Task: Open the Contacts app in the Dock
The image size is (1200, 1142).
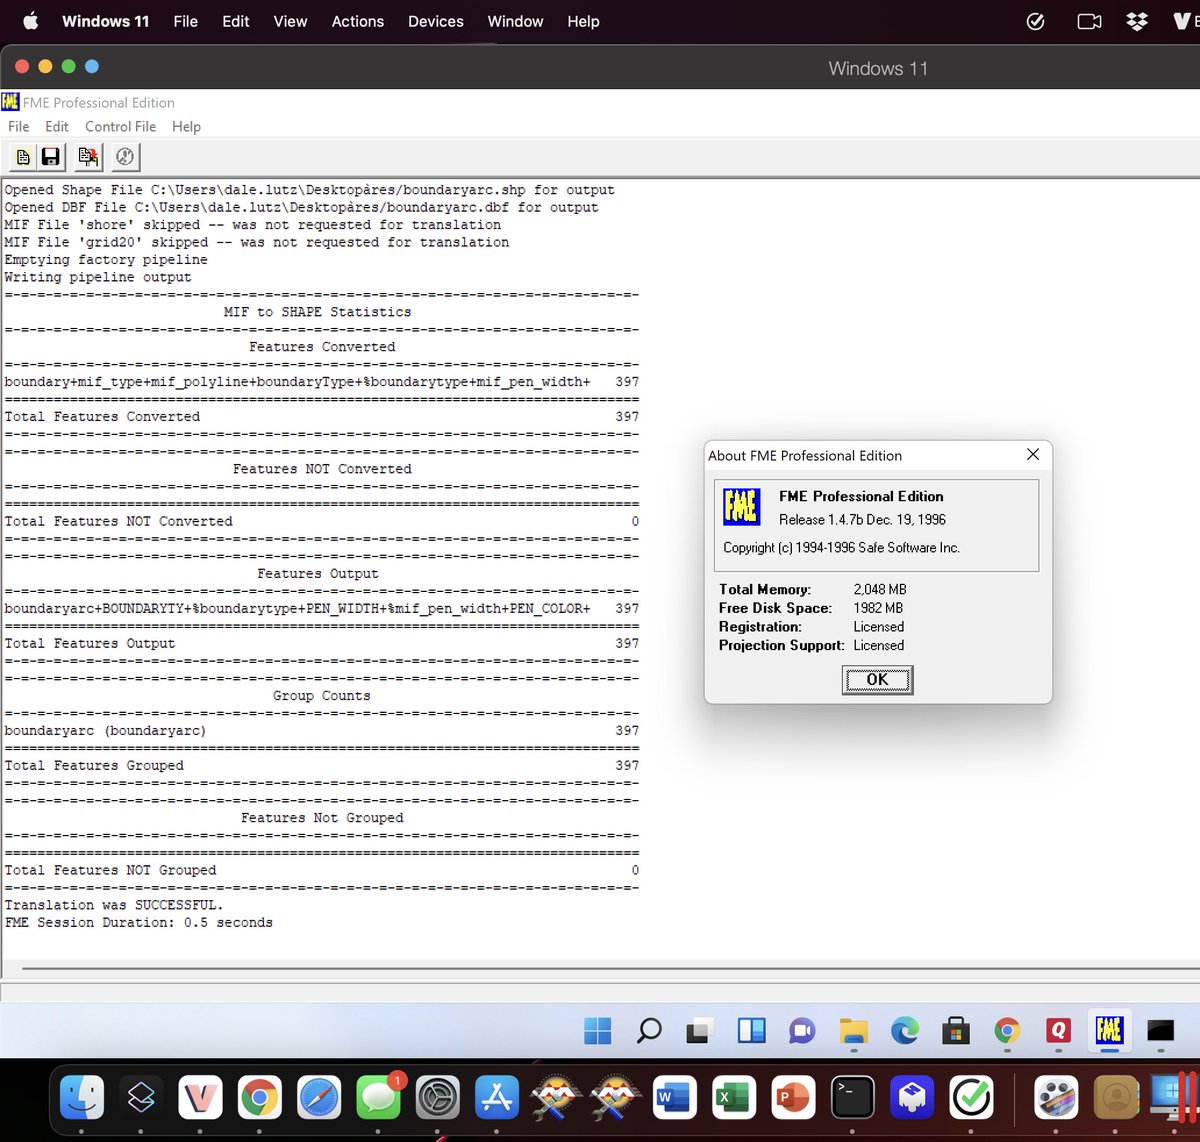Action: point(1115,1098)
